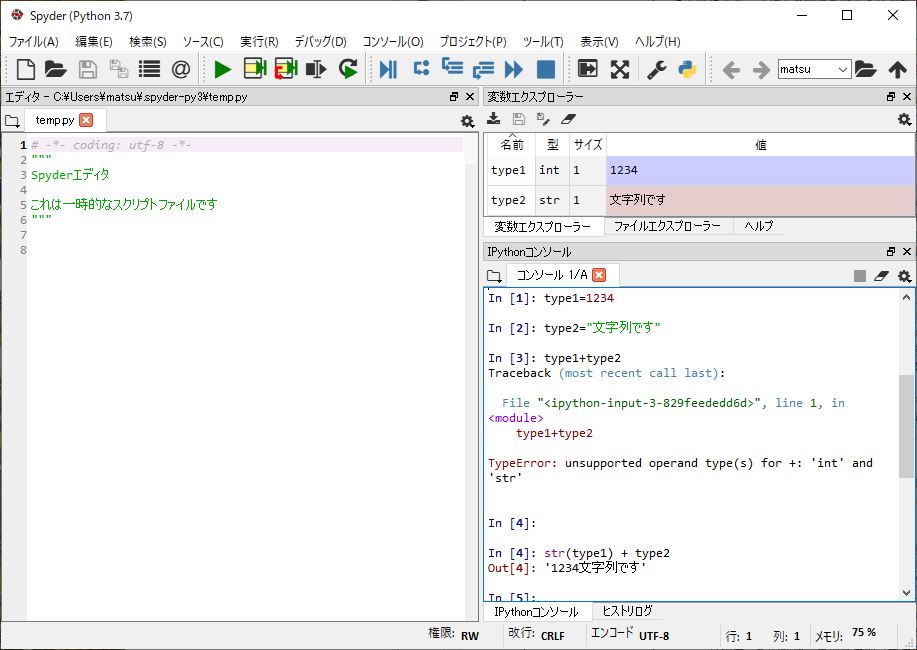Click the debugger step into icon
This screenshot has height=650, width=917.
[x=452, y=67]
